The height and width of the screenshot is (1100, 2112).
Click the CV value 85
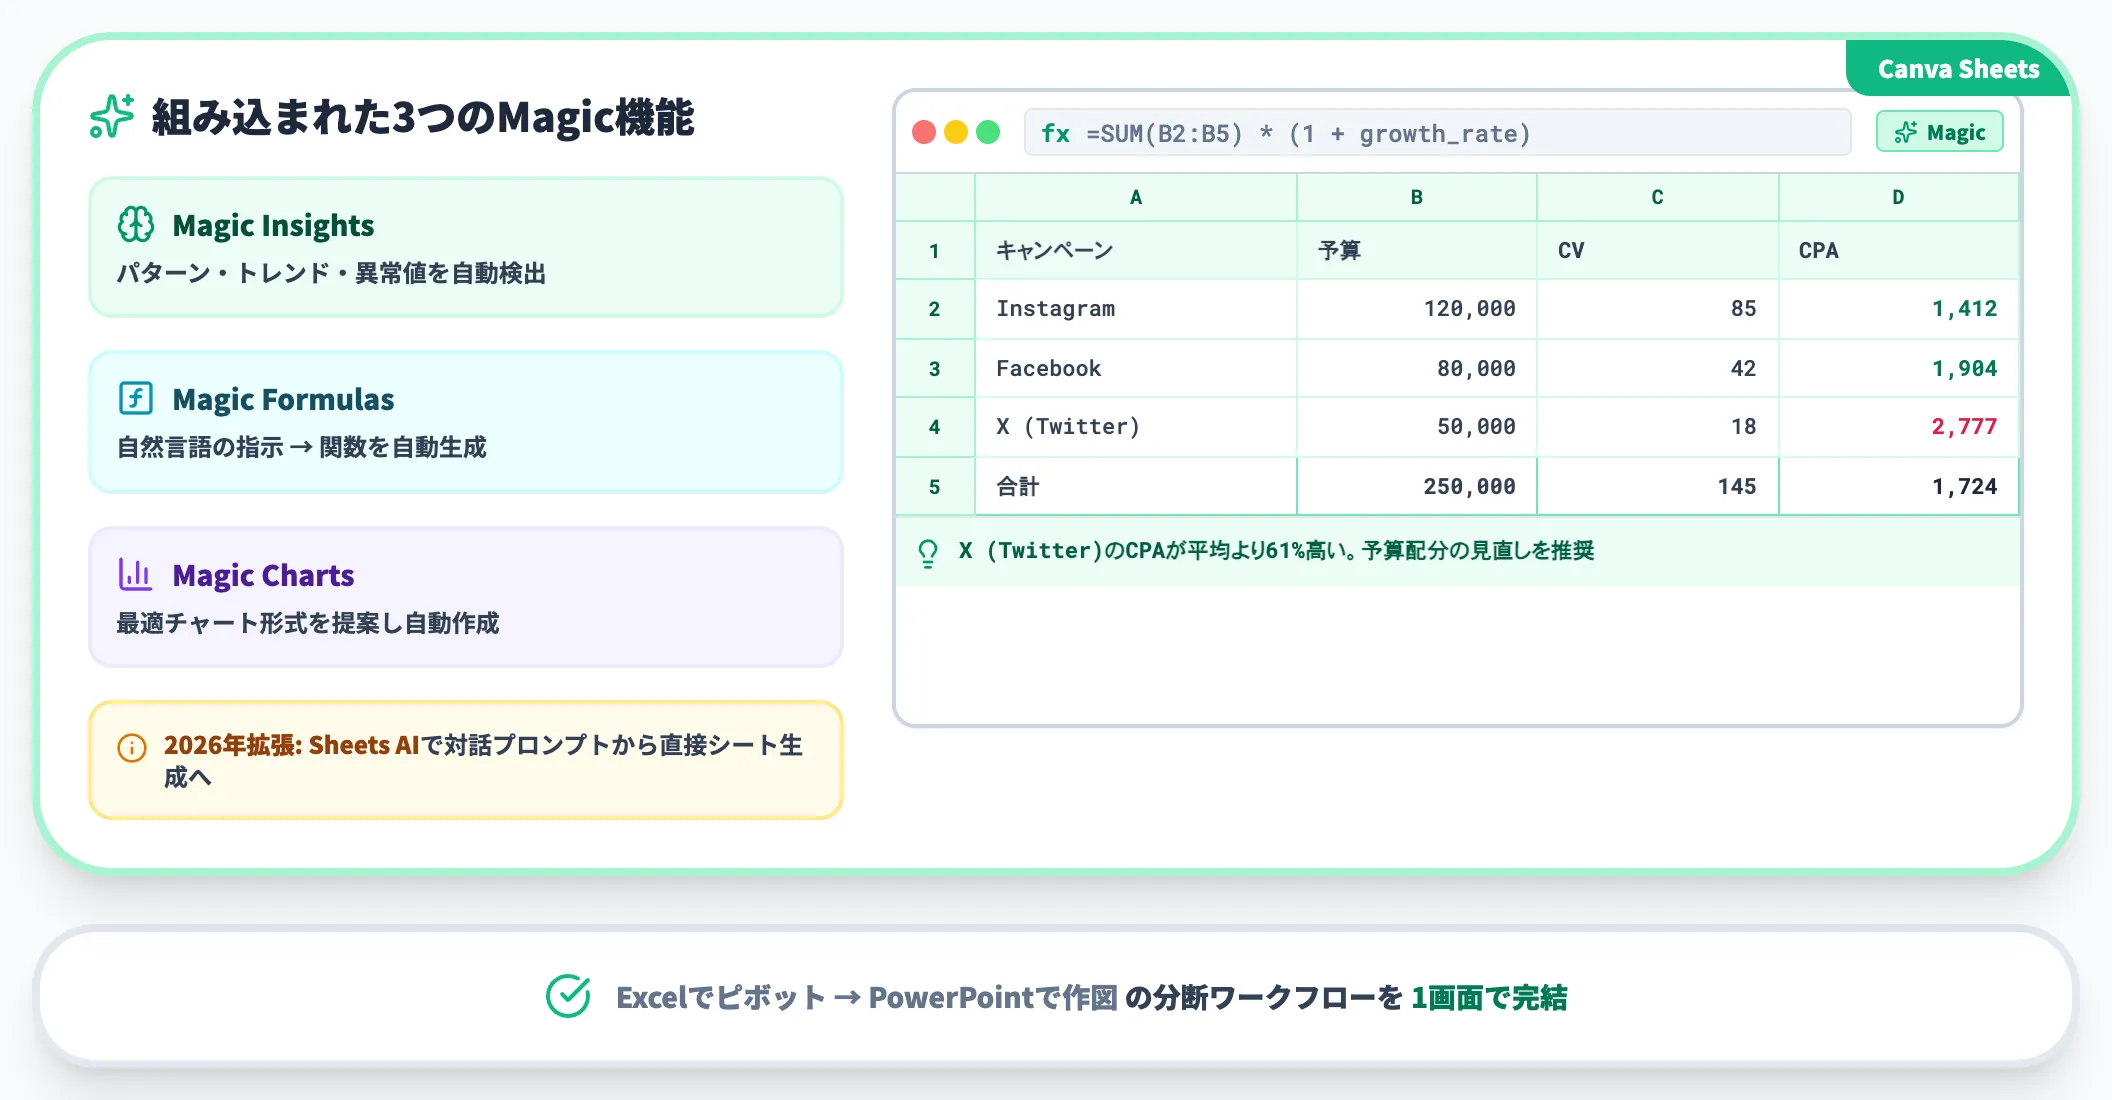click(1657, 309)
